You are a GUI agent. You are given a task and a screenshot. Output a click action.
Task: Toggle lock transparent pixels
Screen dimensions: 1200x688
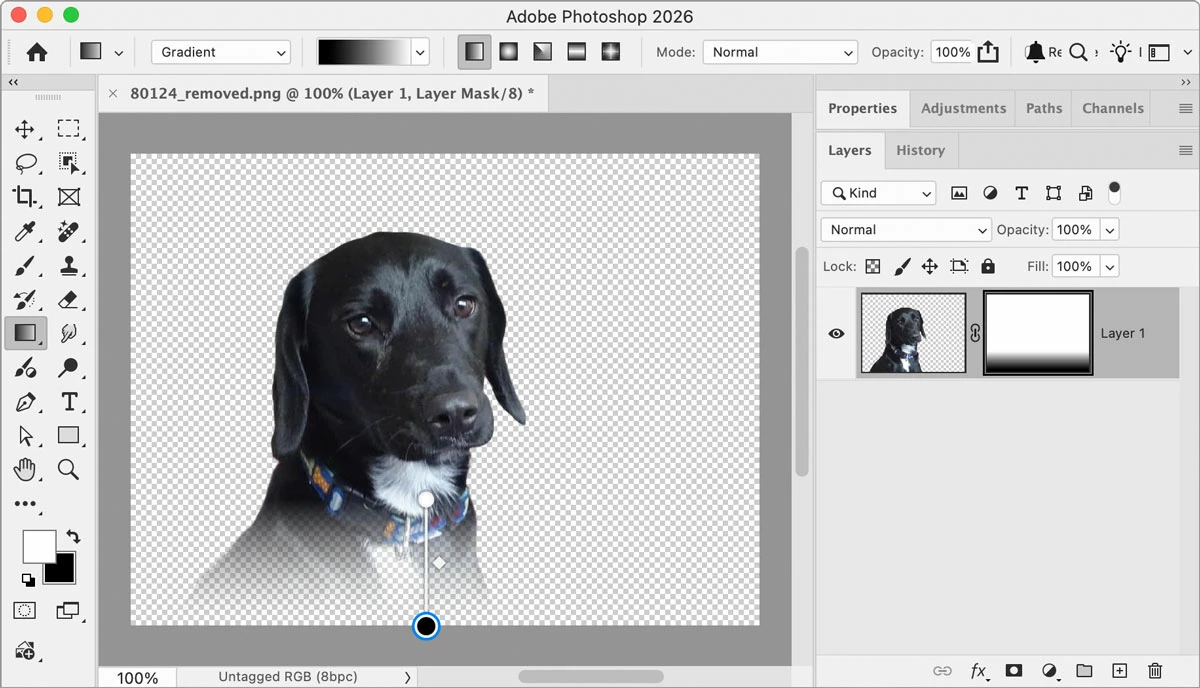(873, 266)
